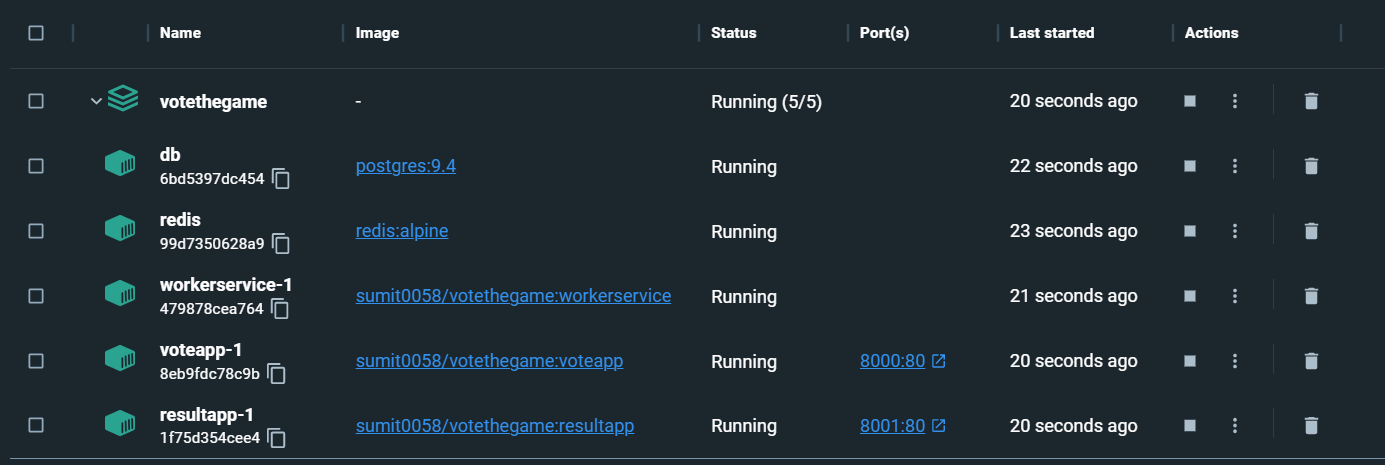The image size is (1385, 465).
Task: Open more actions for workerservice-1
Action: coord(1235,296)
